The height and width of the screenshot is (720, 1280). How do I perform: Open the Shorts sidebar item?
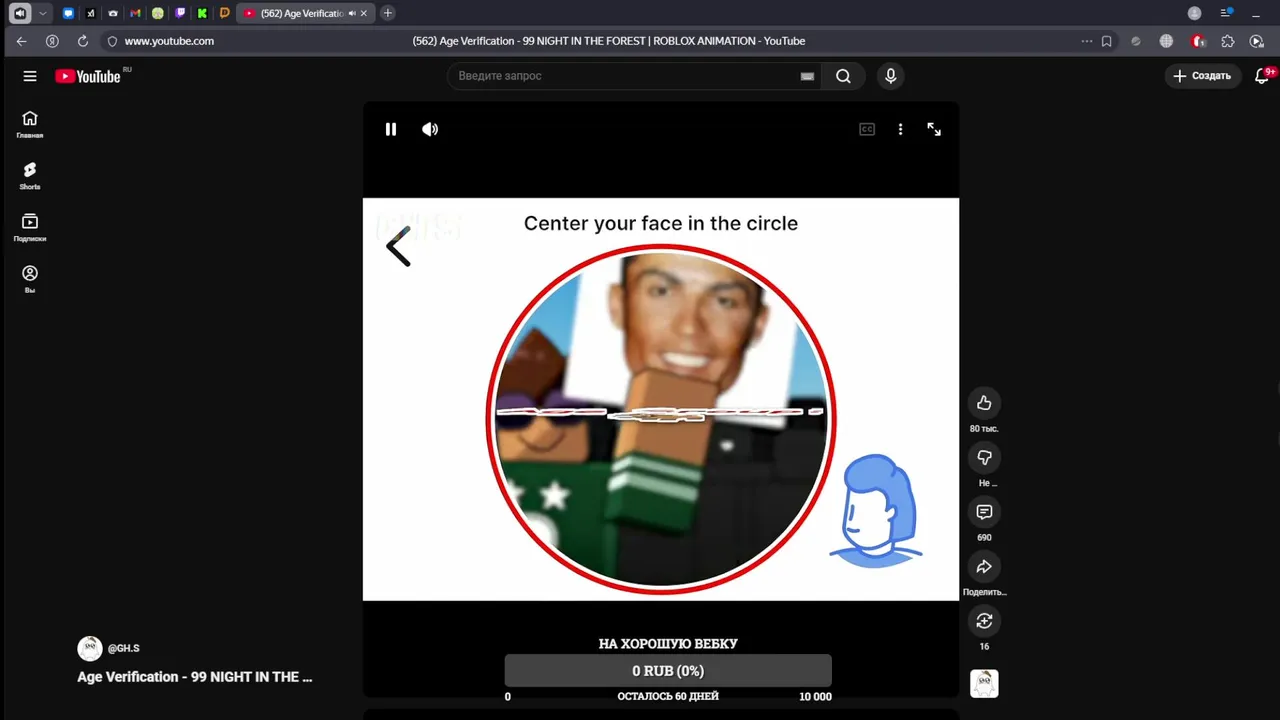[x=30, y=176]
